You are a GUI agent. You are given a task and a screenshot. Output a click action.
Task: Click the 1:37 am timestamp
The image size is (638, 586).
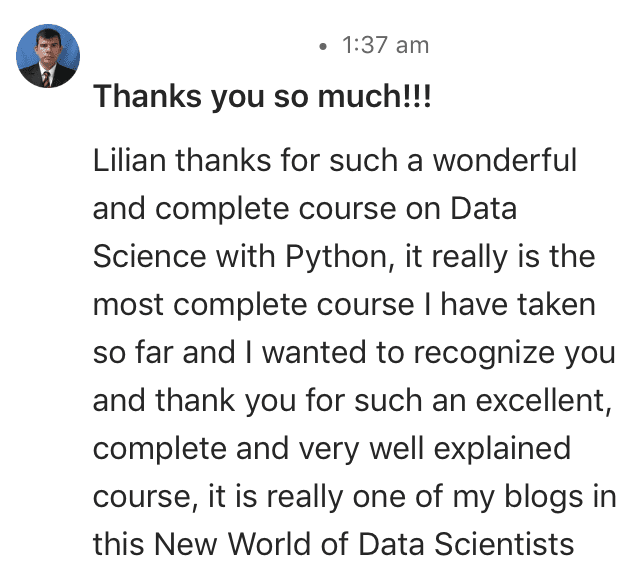pyautogui.click(x=385, y=45)
